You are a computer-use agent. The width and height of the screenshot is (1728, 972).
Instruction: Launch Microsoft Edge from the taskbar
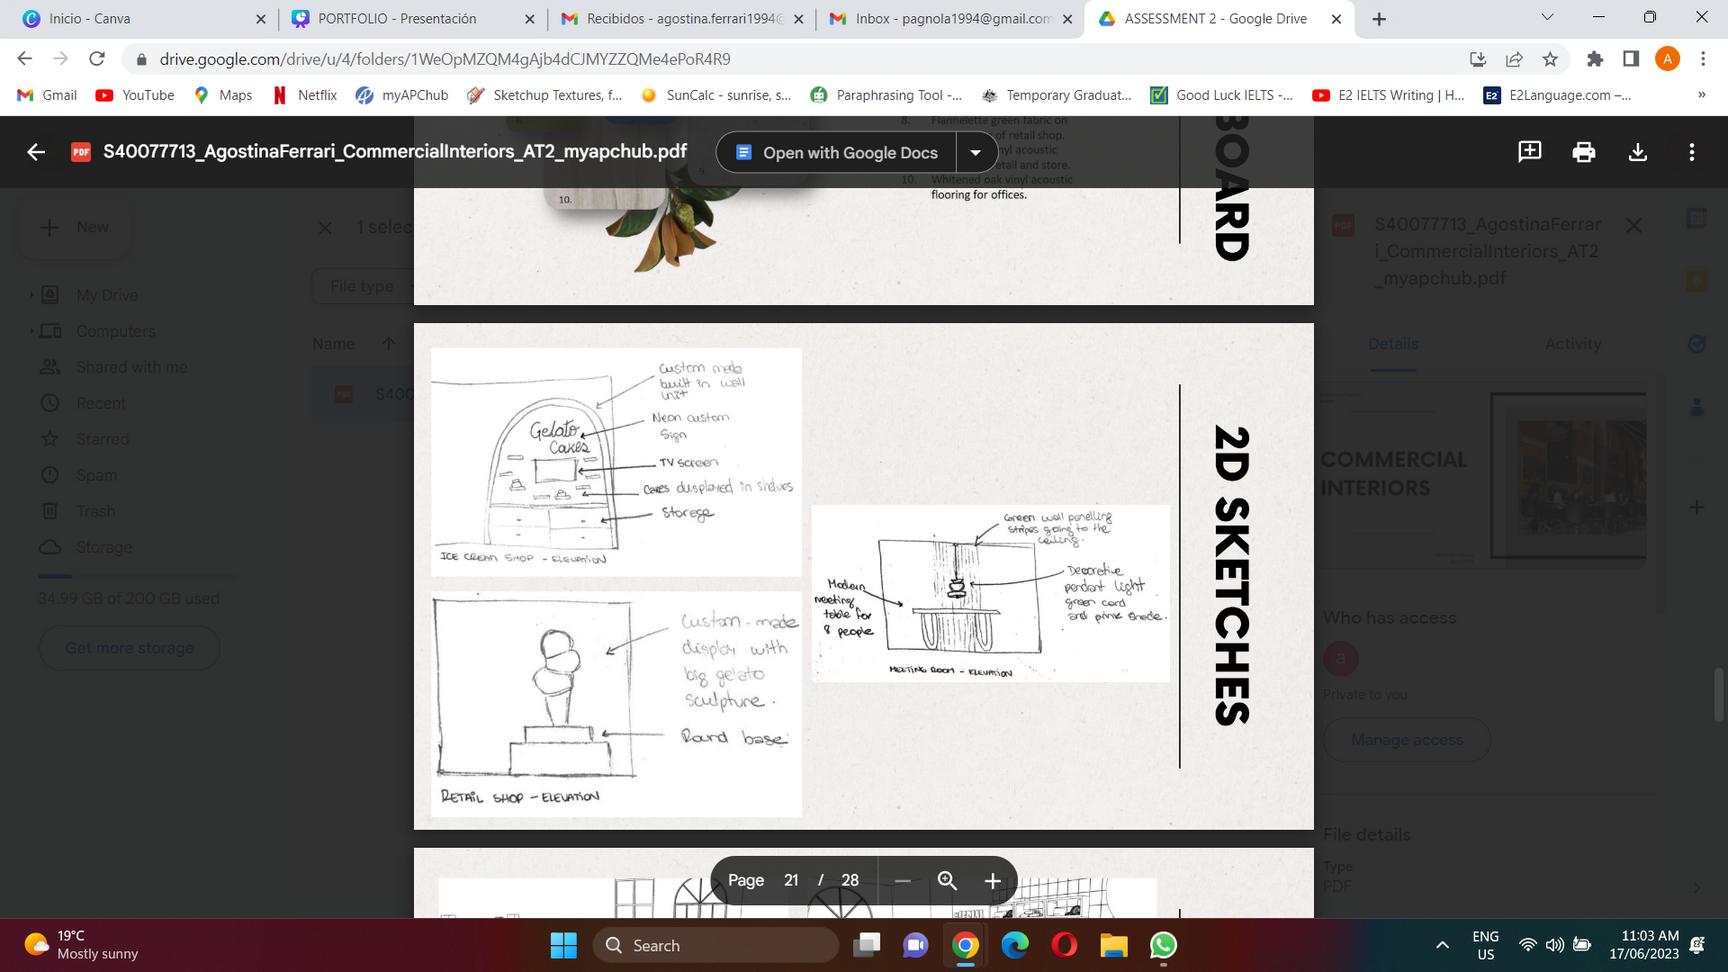(1015, 945)
